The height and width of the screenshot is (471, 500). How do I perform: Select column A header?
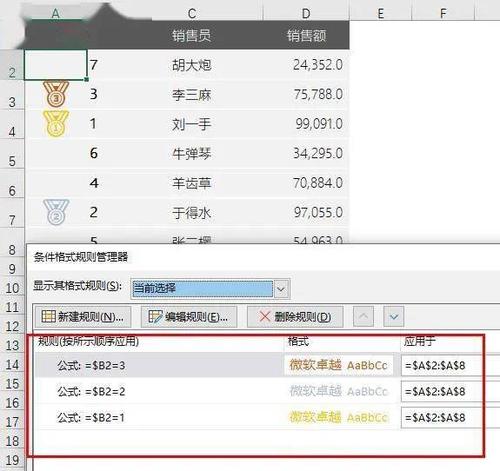[x=55, y=13]
